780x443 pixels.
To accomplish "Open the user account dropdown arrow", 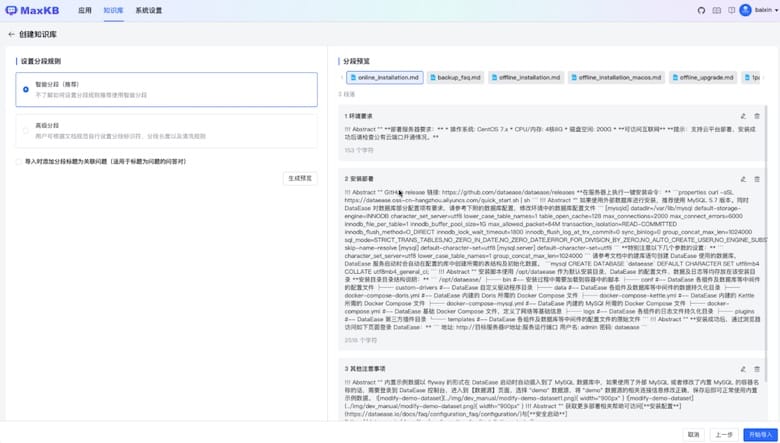I will tap(776, 10).
